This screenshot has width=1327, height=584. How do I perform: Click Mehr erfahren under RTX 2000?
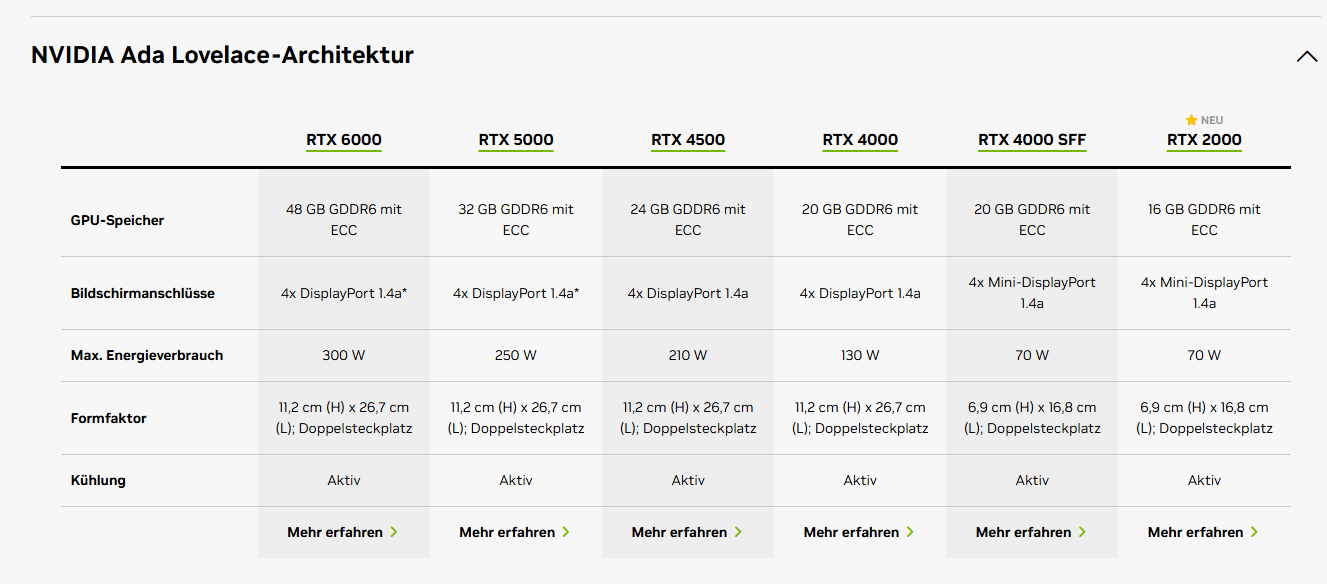tap(1203, 532)
